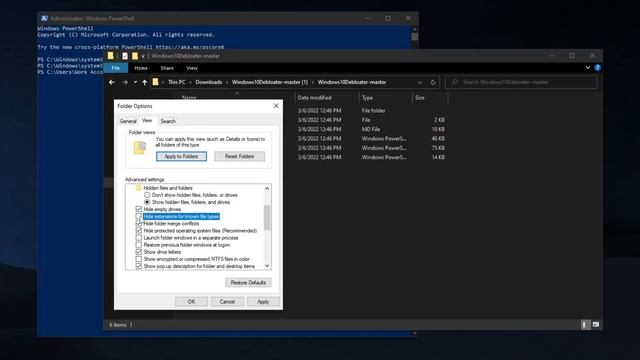Toggle Hide protected operating system files
640x360 pixels.
pos(139,231)
